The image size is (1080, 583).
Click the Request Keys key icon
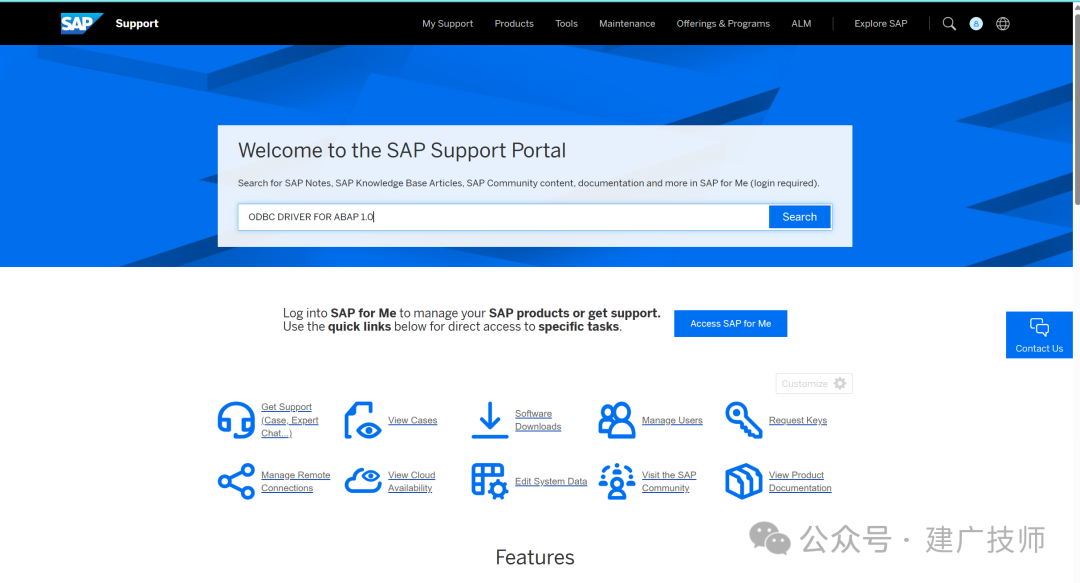pos(743,420)
